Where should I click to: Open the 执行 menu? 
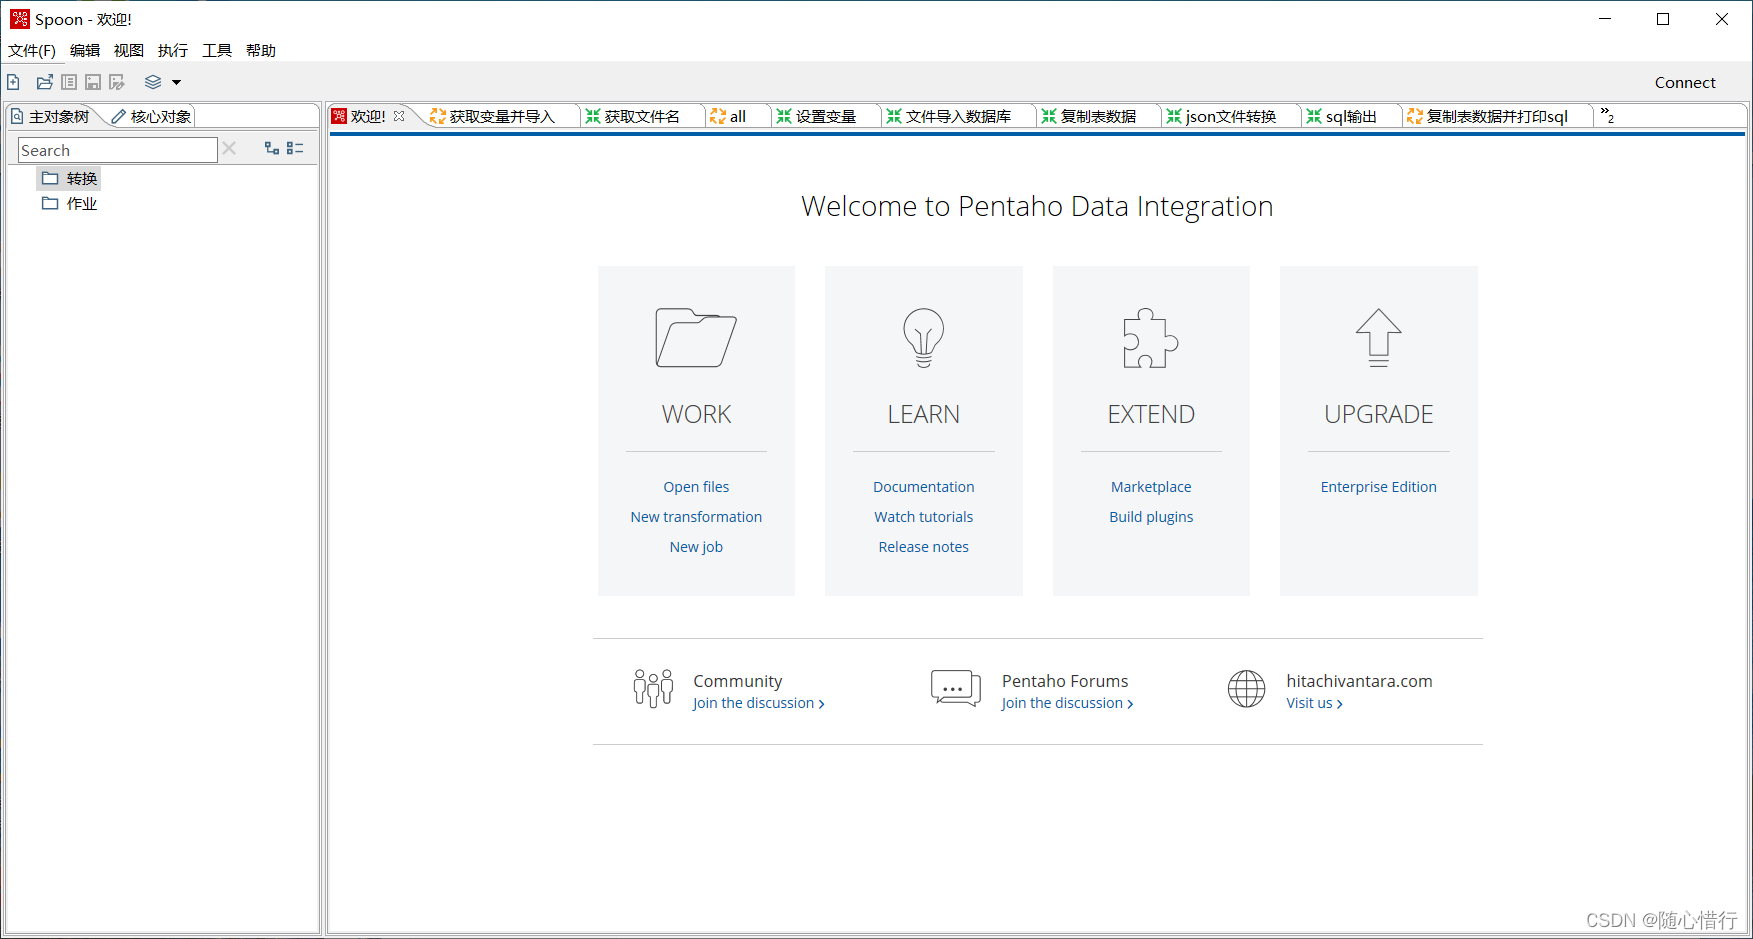[173, 50]
